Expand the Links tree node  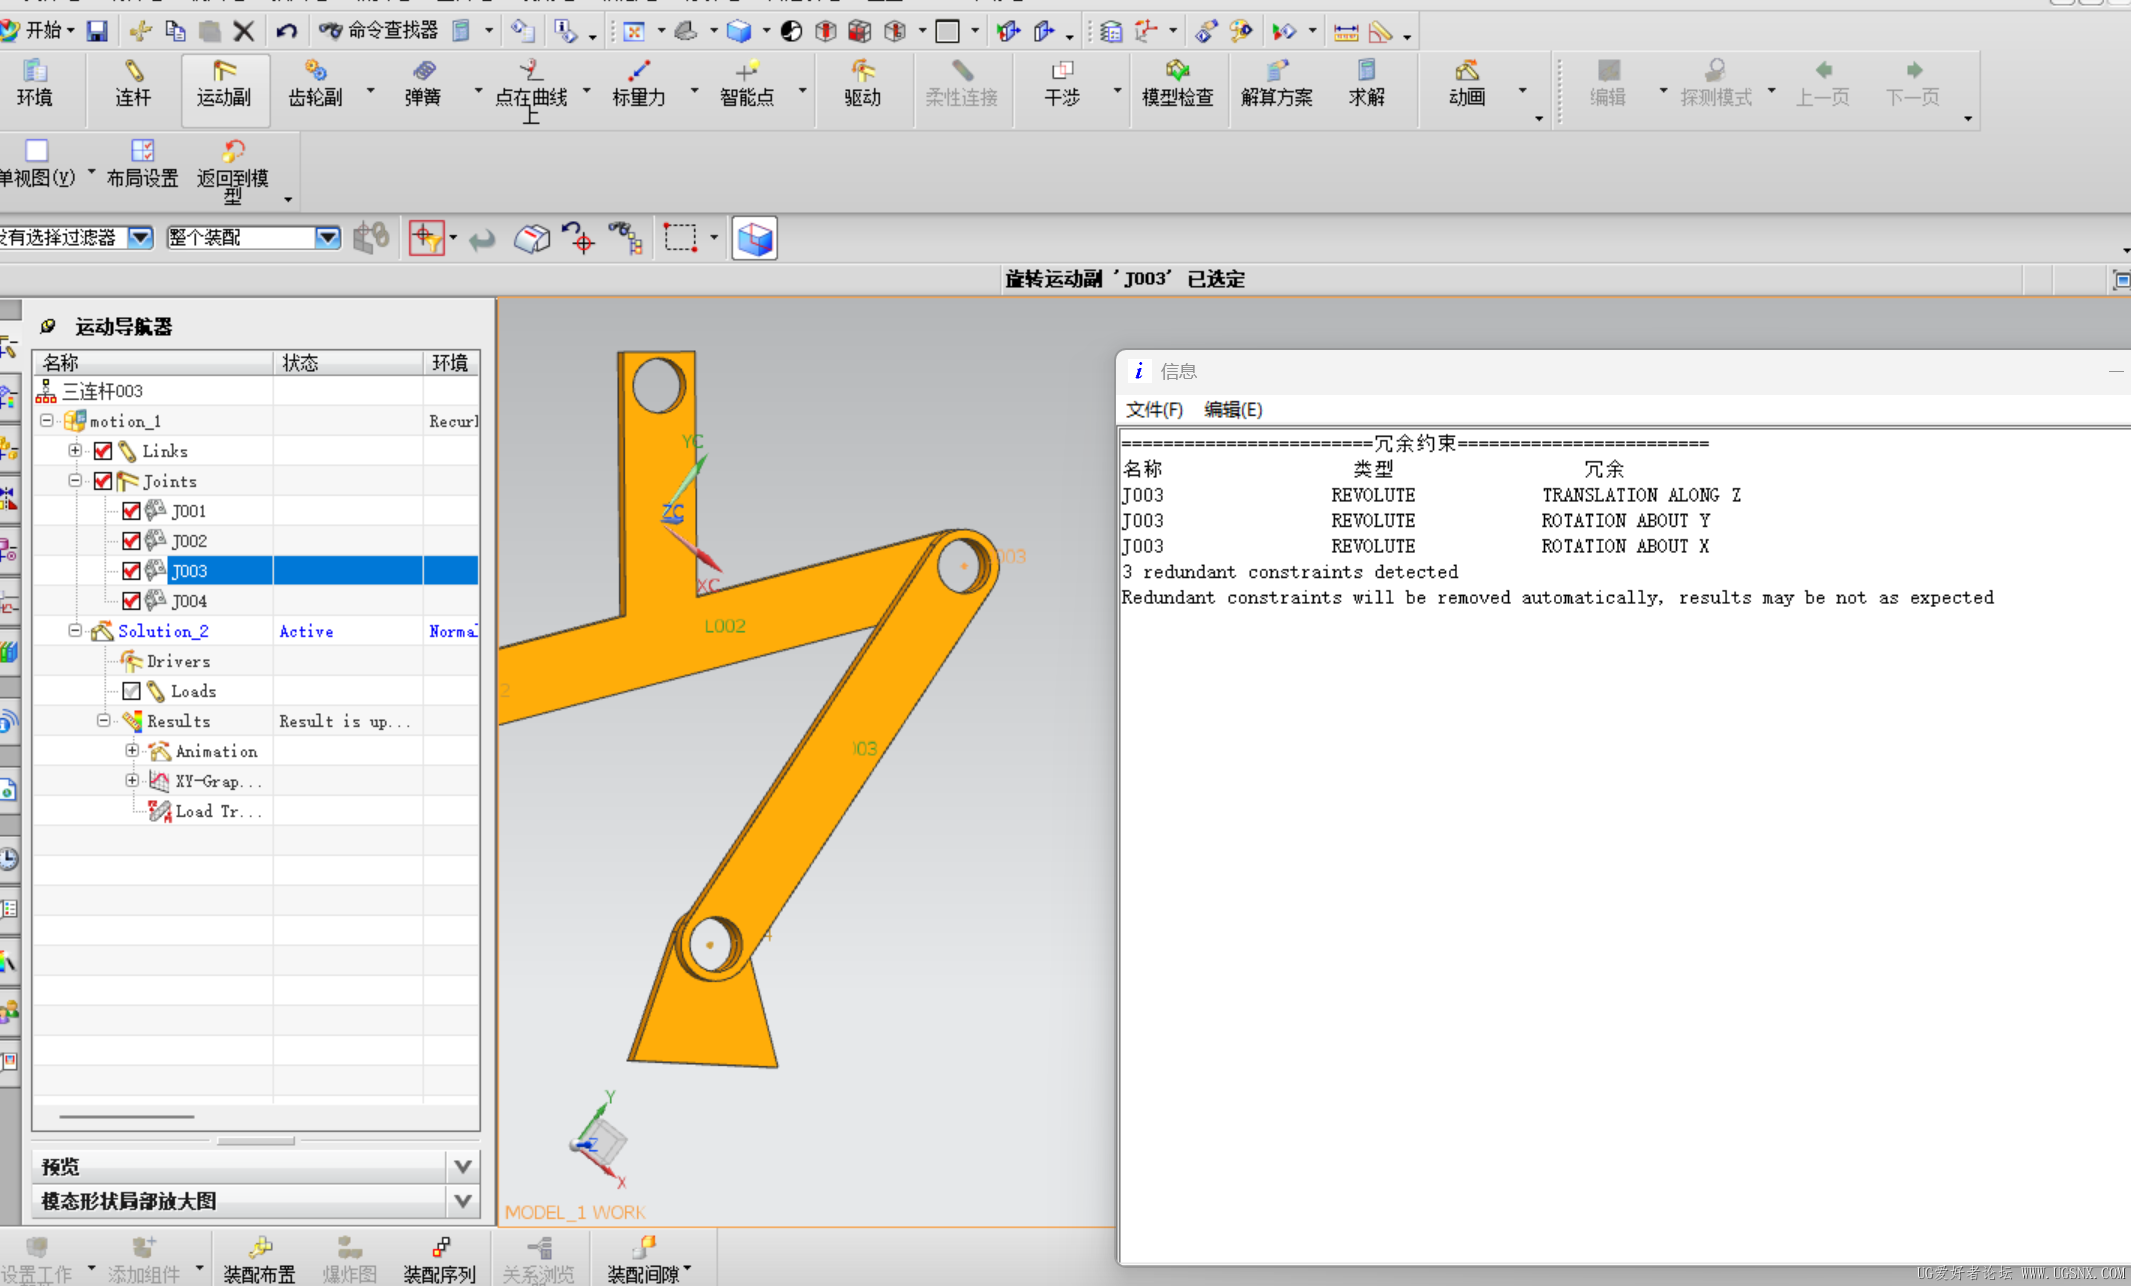coord(75,451)
